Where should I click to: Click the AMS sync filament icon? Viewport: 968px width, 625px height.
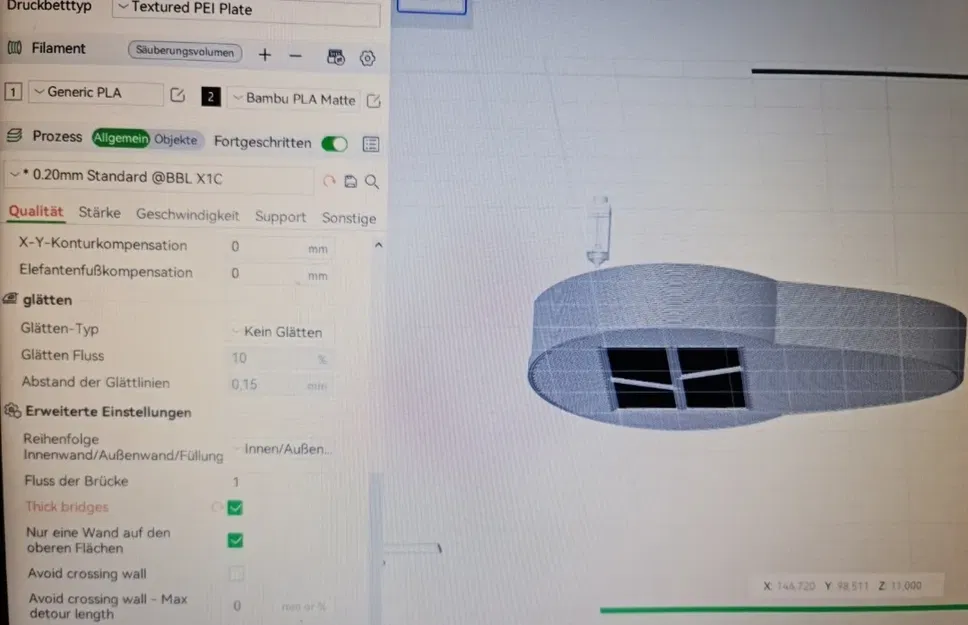click(x=336, y=57)
